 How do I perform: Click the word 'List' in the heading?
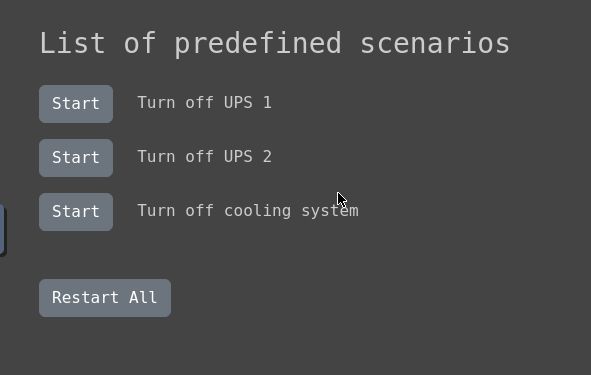click(x=72, y=43)
